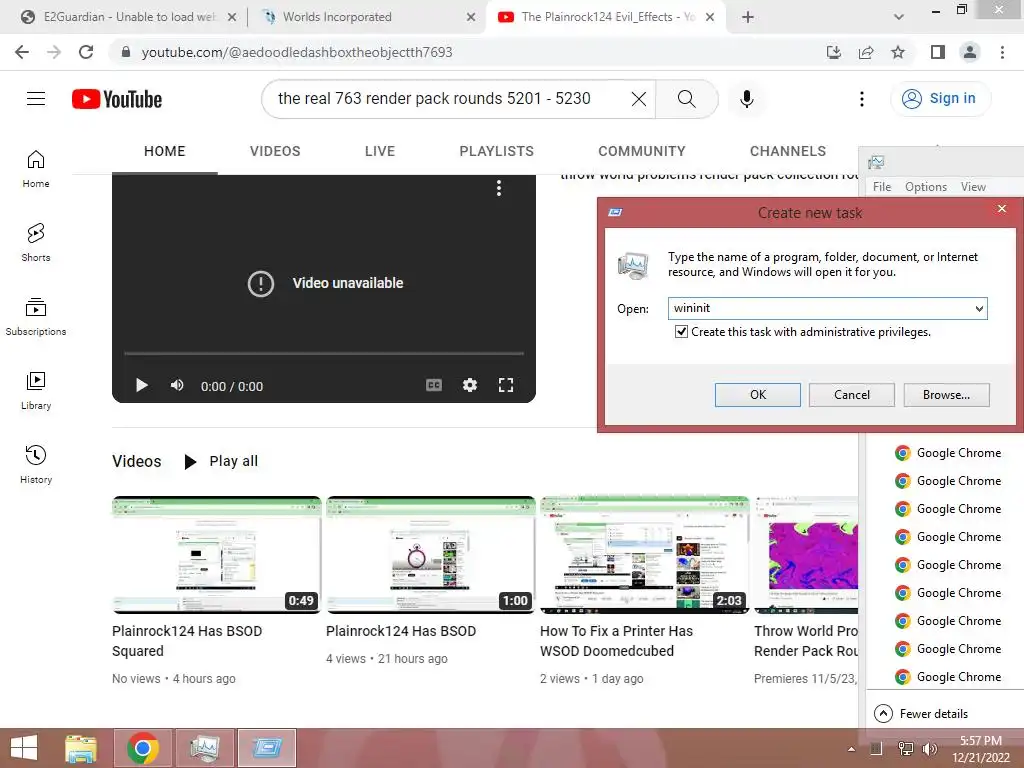Open Throw World Problems video title
The width and height of the screenshot is (1024, 768).
[806, 641]
